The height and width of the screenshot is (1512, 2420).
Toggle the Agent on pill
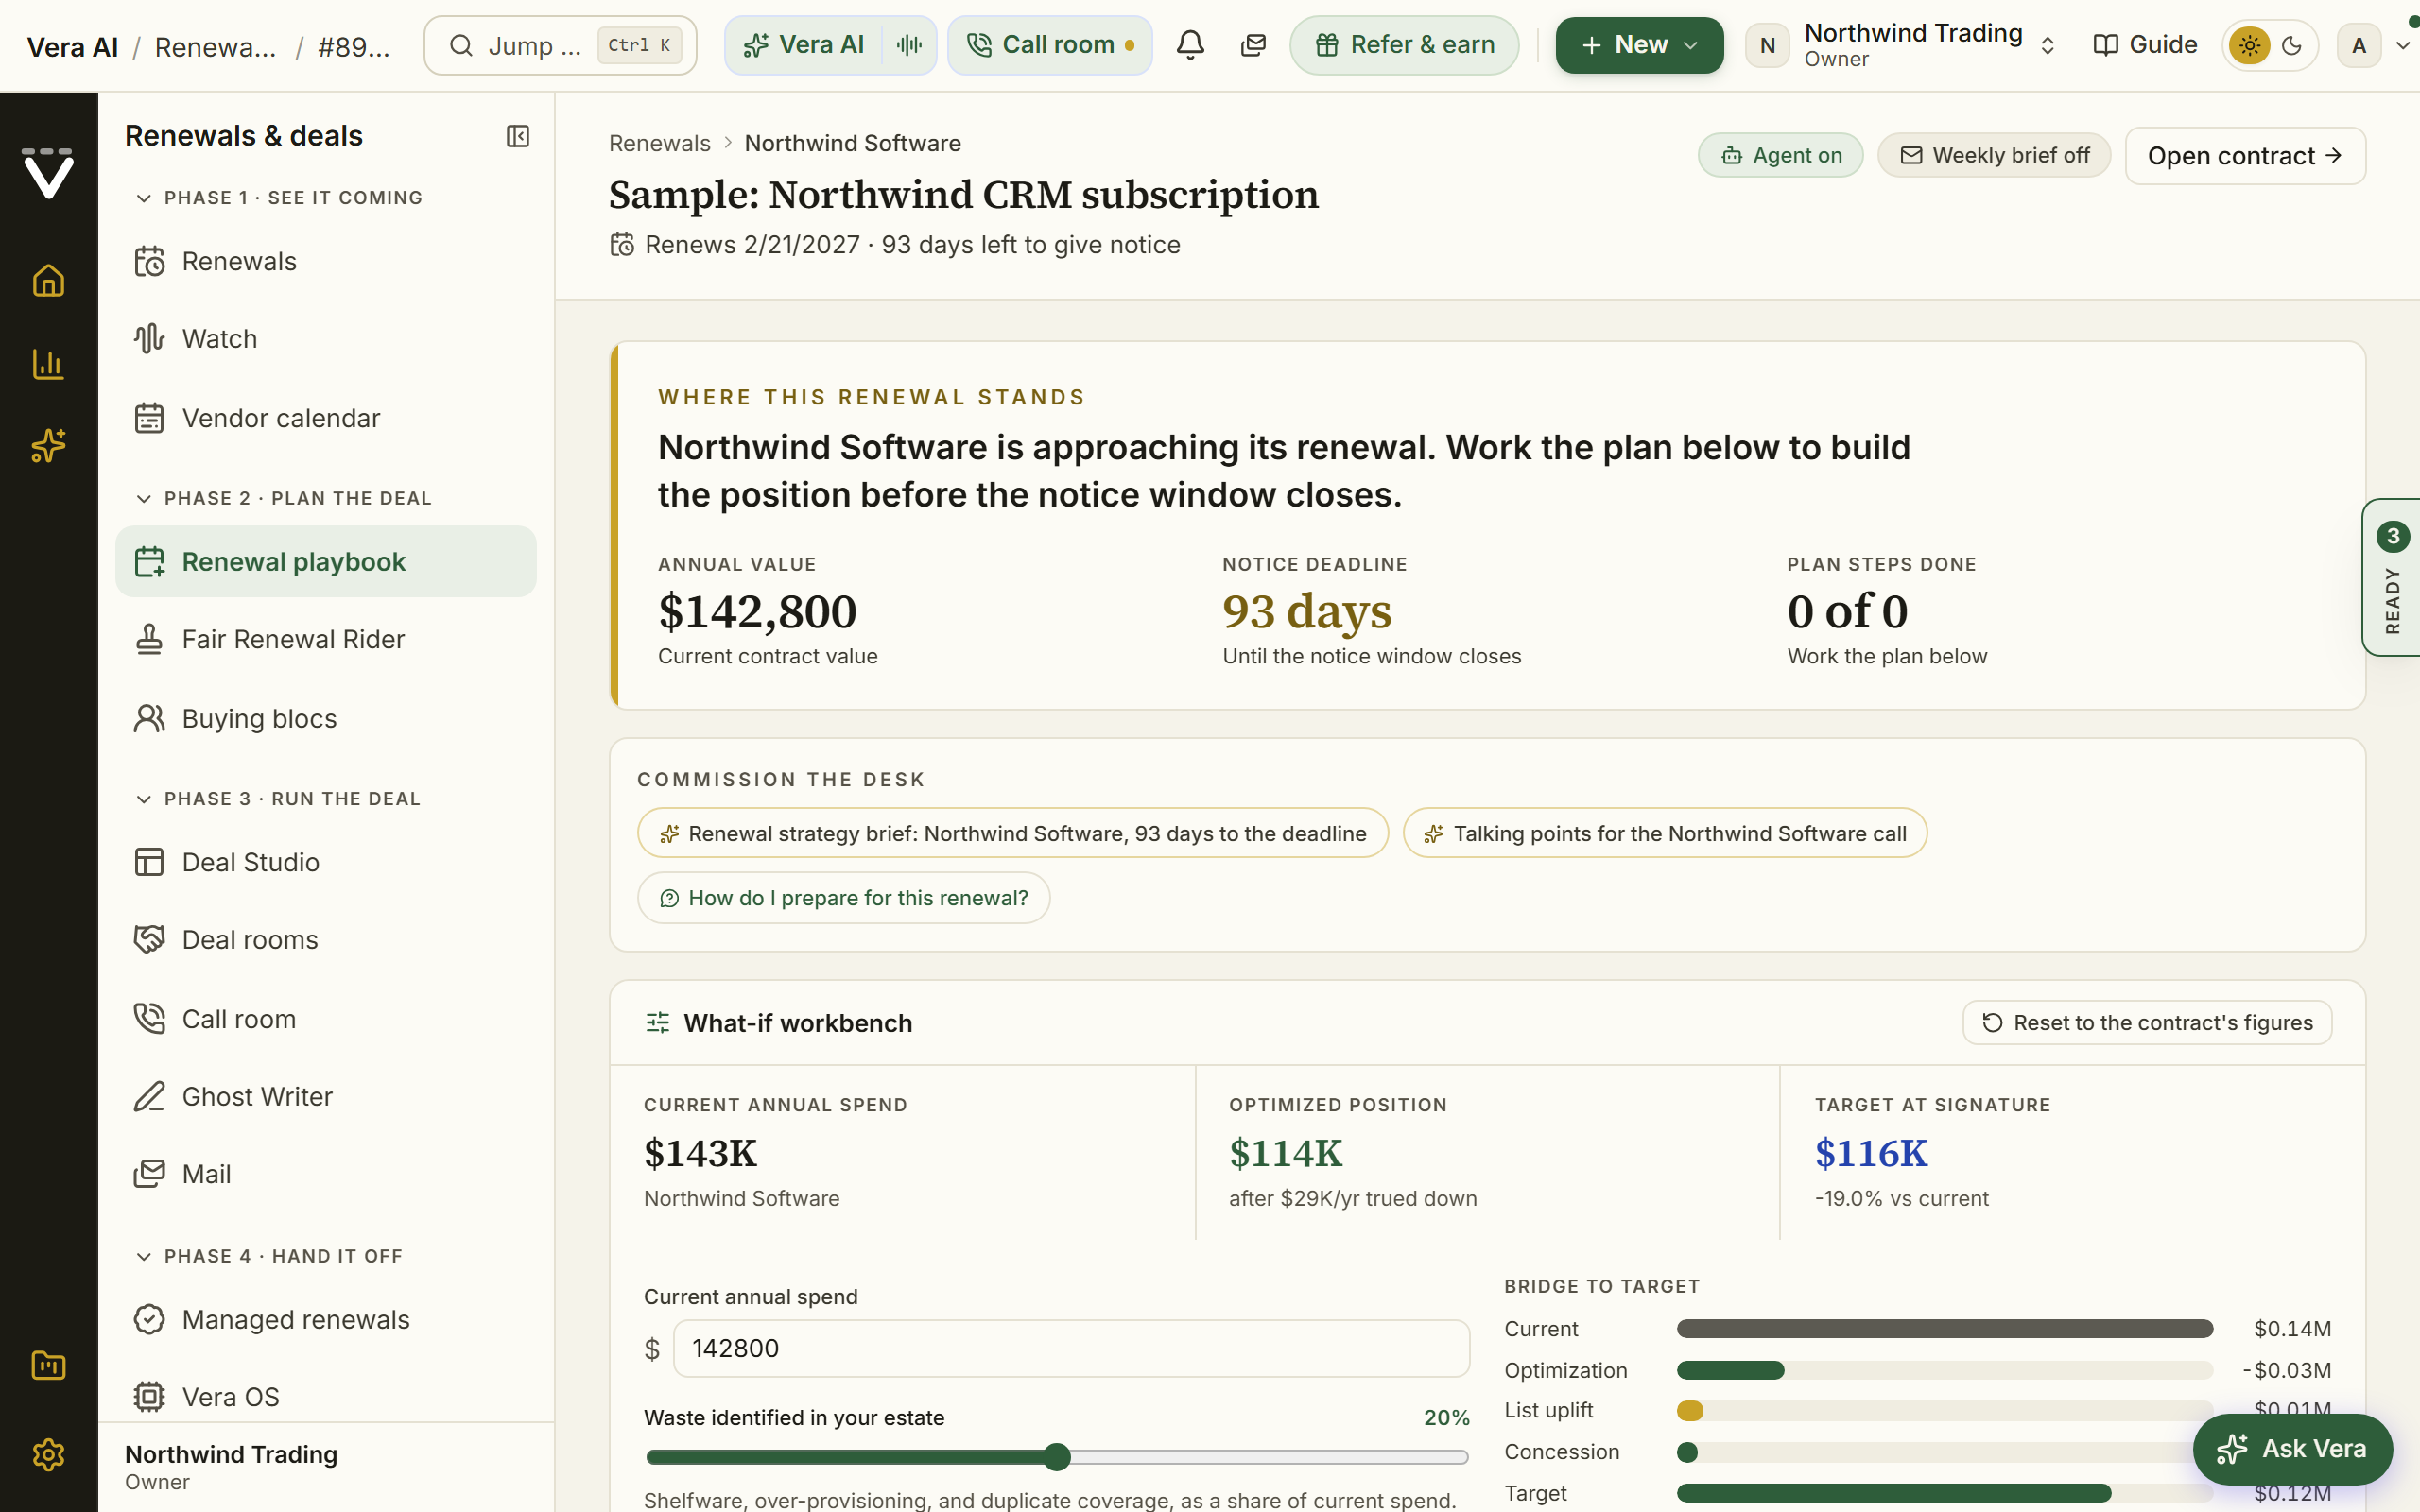click(1781, 155)
